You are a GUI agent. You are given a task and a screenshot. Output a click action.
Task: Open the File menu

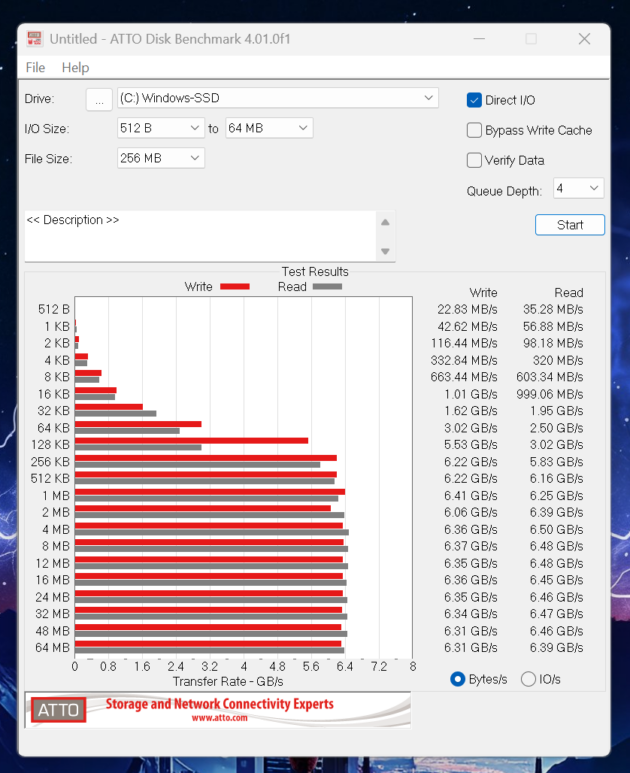pos(35,68)
